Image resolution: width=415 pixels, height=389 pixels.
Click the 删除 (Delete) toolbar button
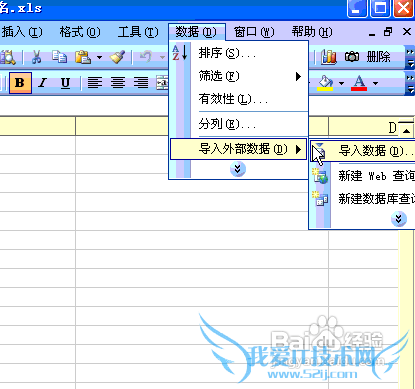coord(378,57)
